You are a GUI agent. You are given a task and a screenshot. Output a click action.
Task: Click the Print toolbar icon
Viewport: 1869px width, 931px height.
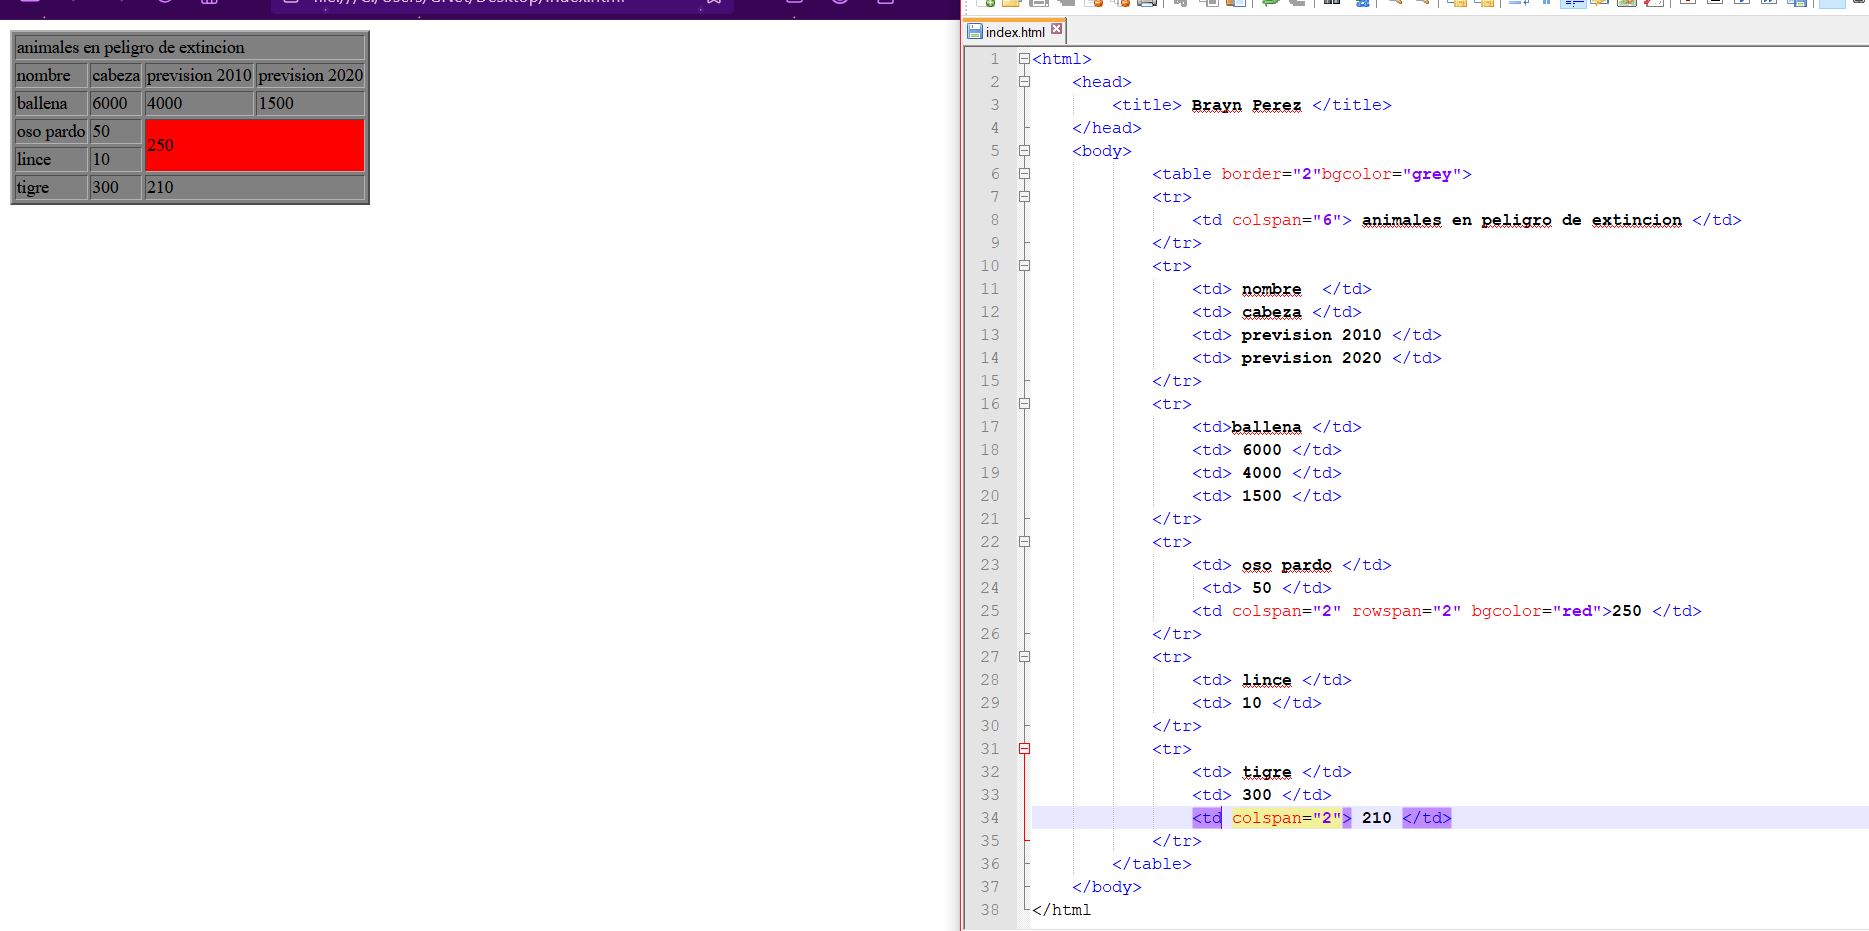[x=1147, y=3]
